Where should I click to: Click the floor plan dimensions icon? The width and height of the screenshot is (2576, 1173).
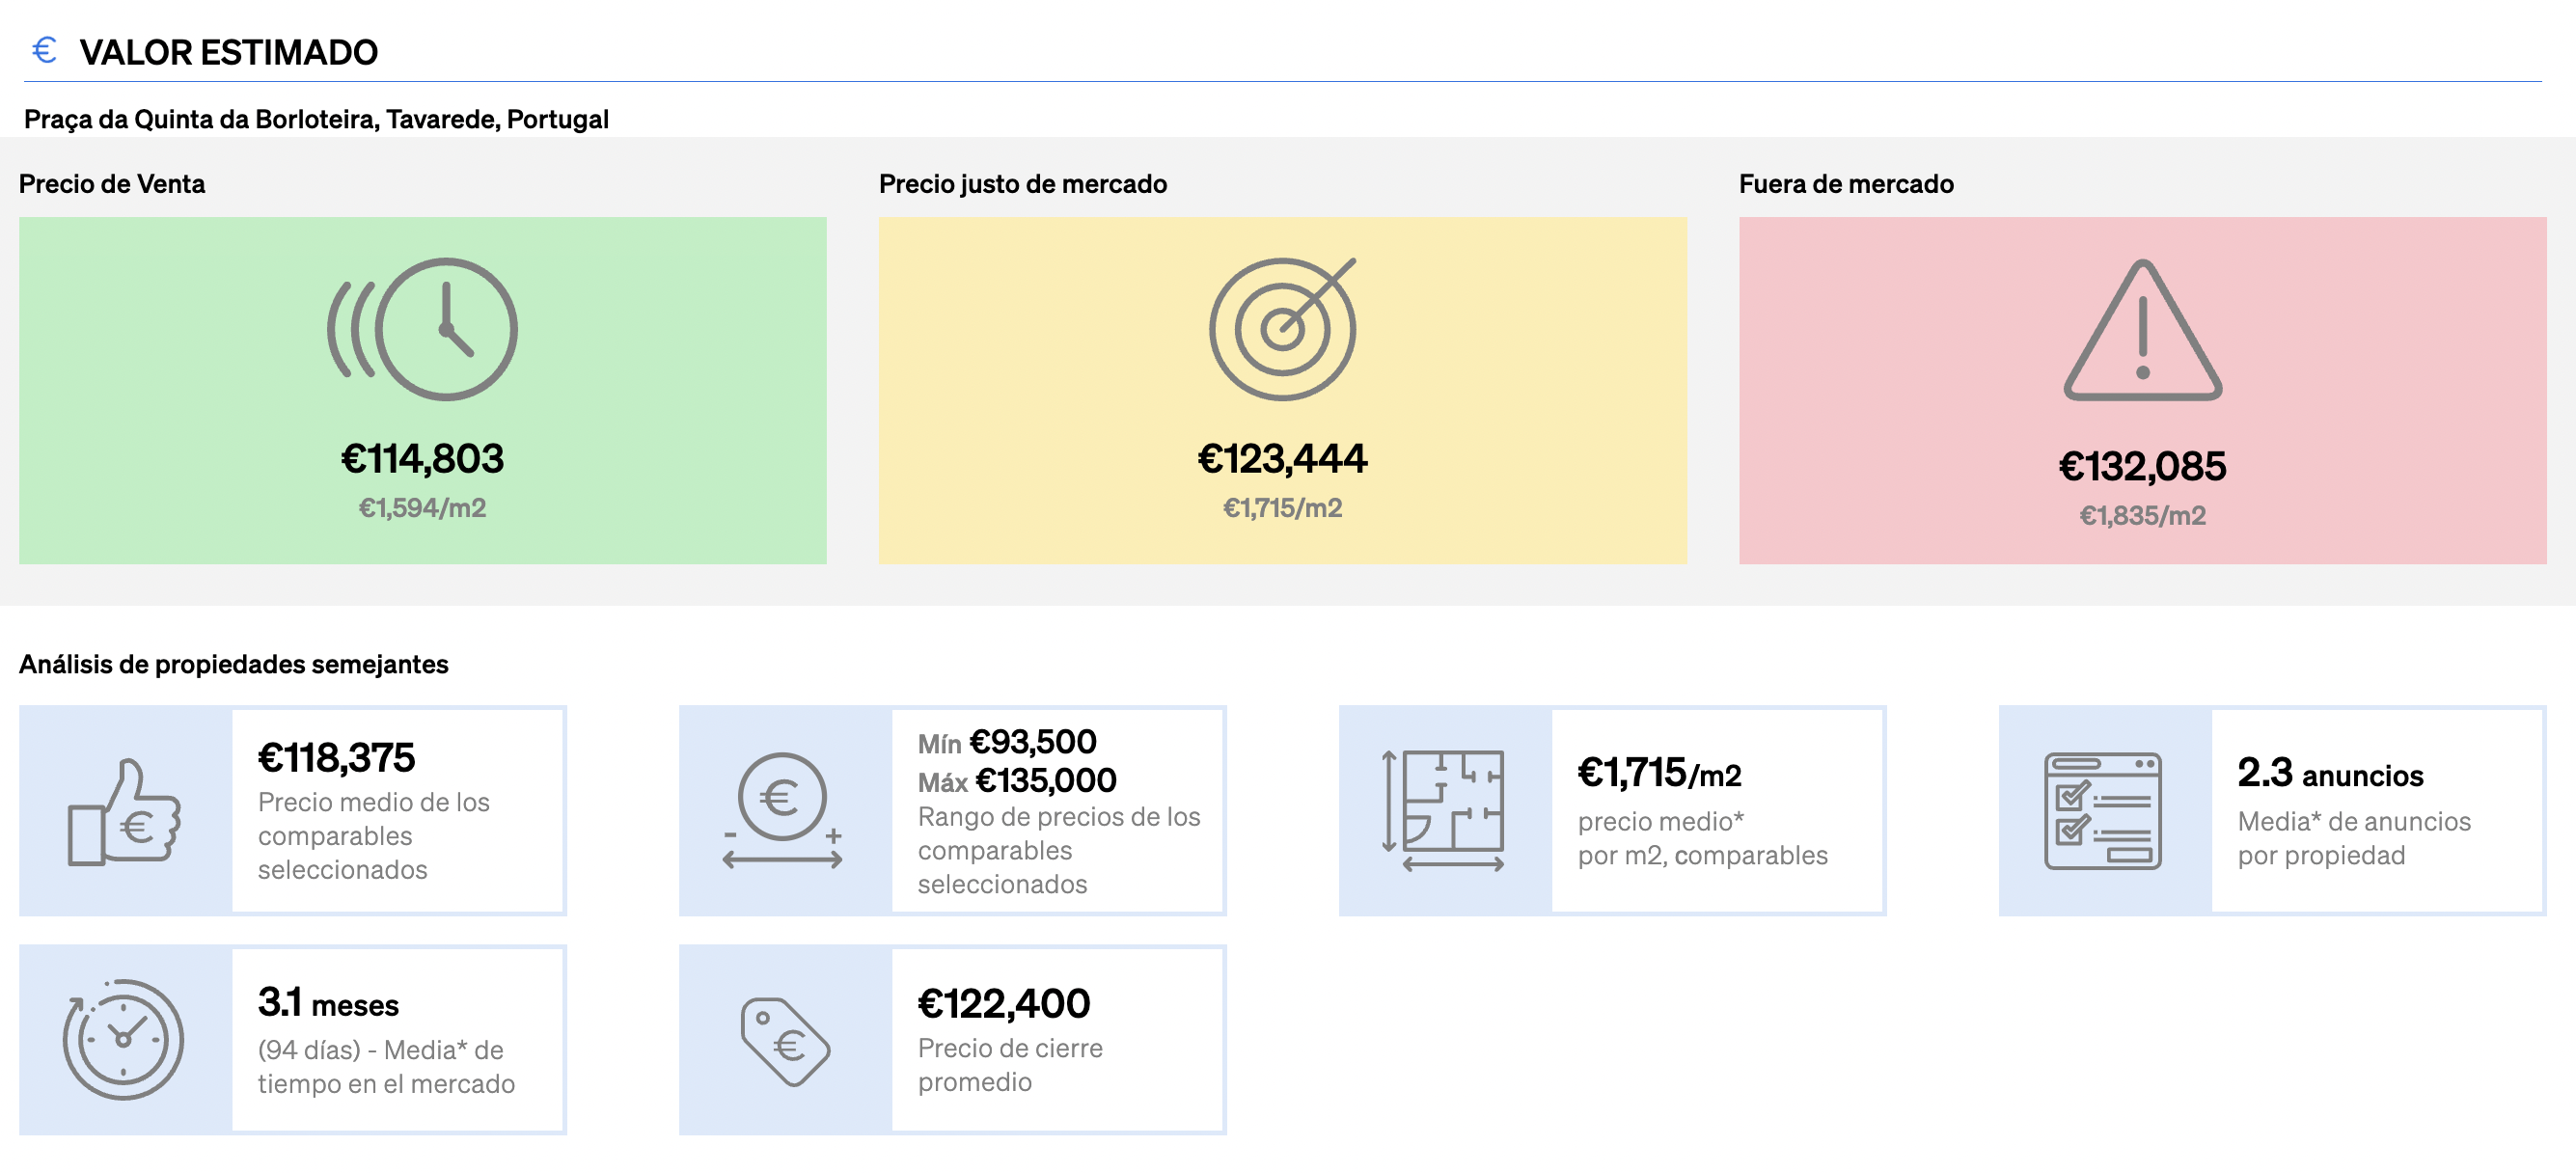point(1443,811)
